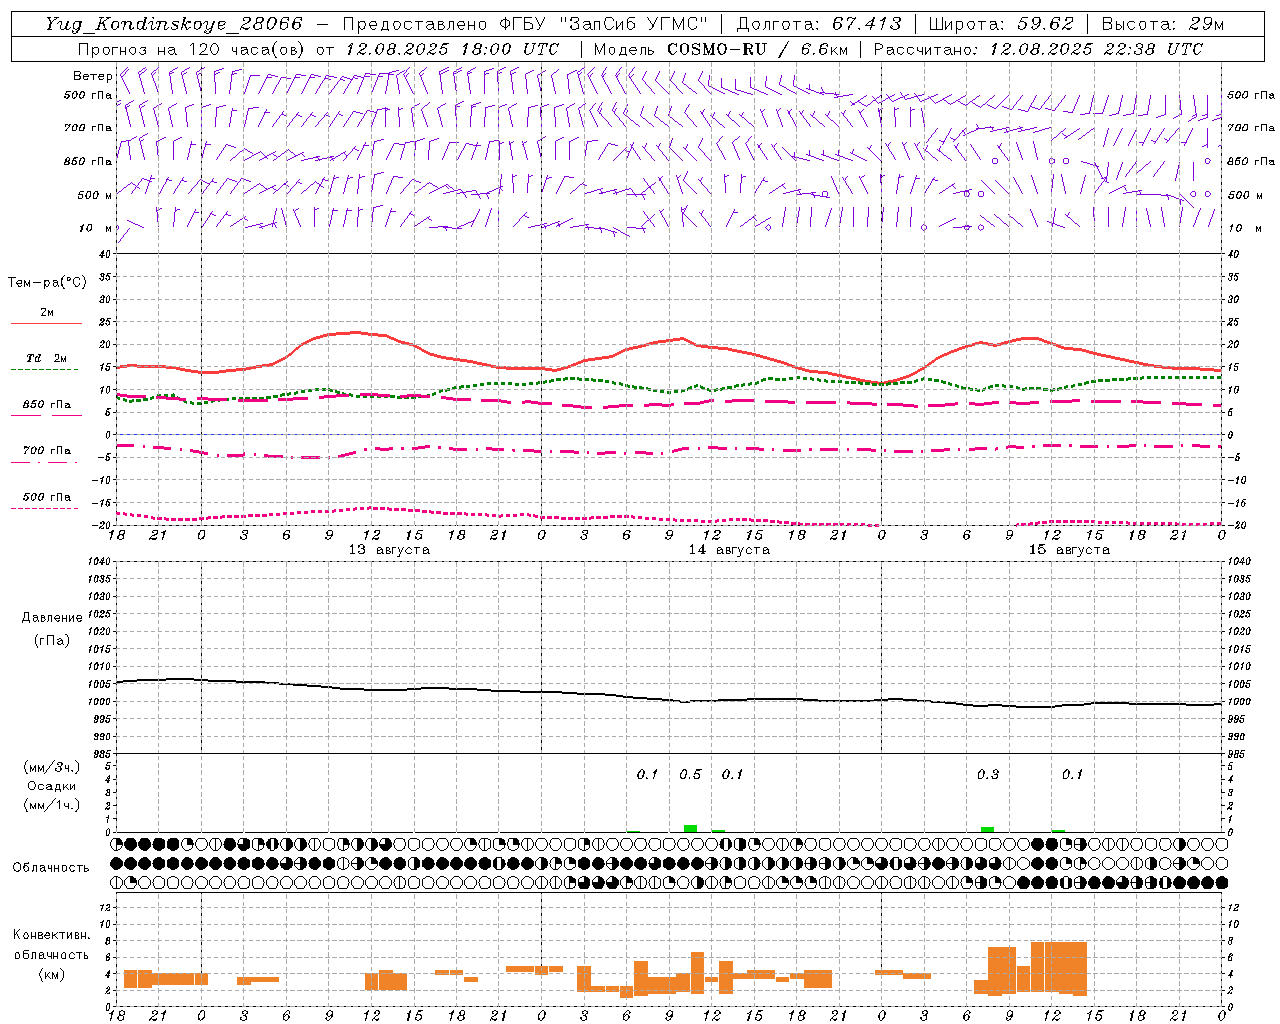The height and width of the screenshot is (1024, 1280).
Task: Click the 850 гПа temperature legend label
Action: (x=47, y=405)
